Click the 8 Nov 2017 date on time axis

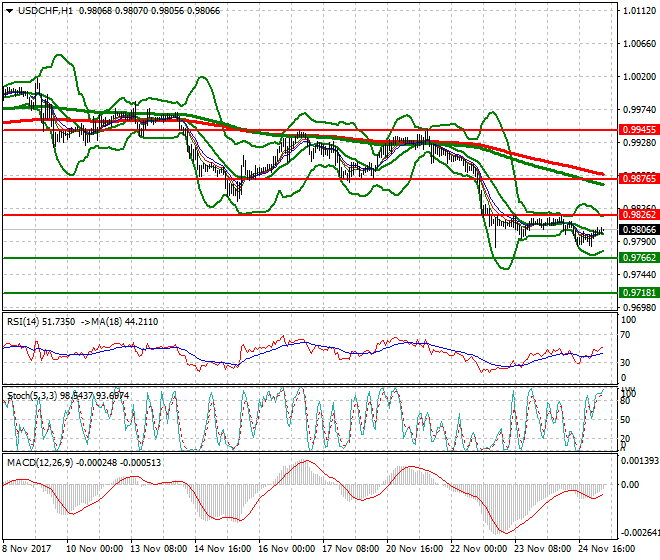25,549
